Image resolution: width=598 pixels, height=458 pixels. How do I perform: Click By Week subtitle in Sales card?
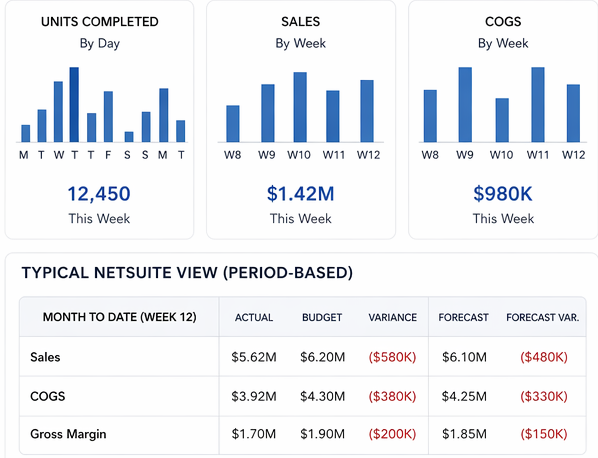click(301, 43)
